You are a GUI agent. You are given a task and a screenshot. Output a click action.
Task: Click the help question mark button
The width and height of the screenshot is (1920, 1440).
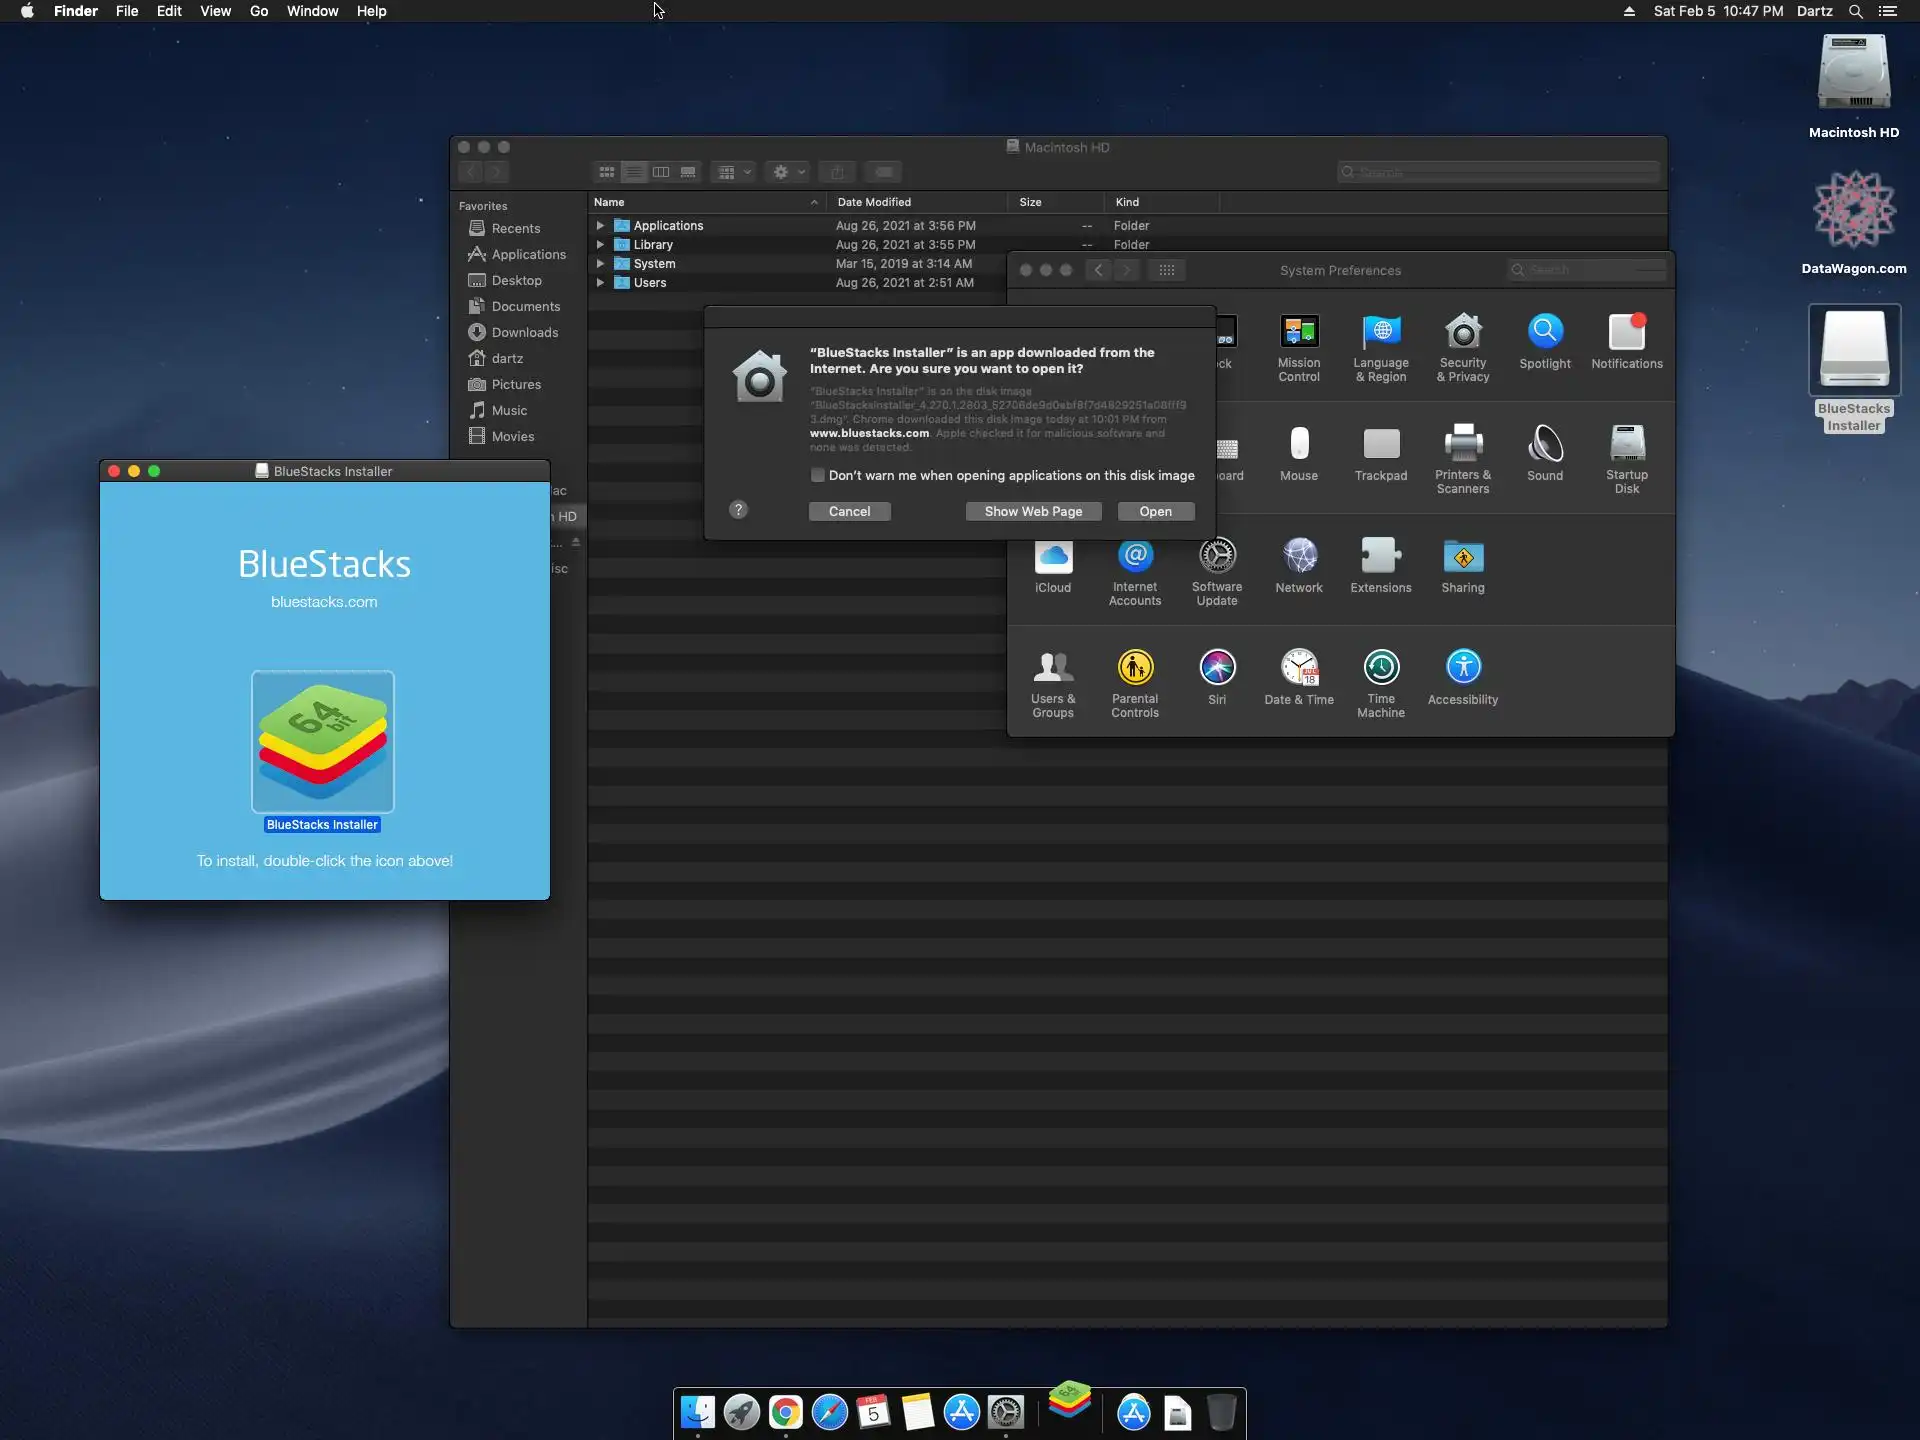point(738,510)
